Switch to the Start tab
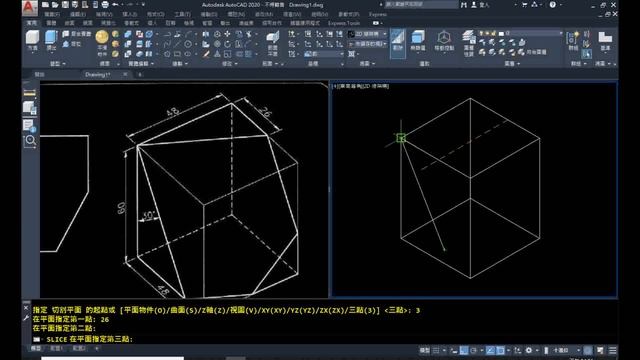This screenshot has height=360, width=640. pos(39,75)
